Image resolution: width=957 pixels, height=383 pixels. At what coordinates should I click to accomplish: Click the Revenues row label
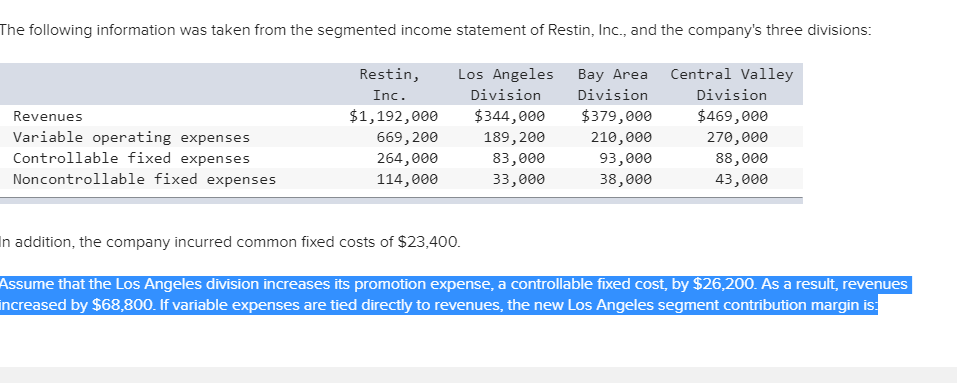click(x=48, y=116)
